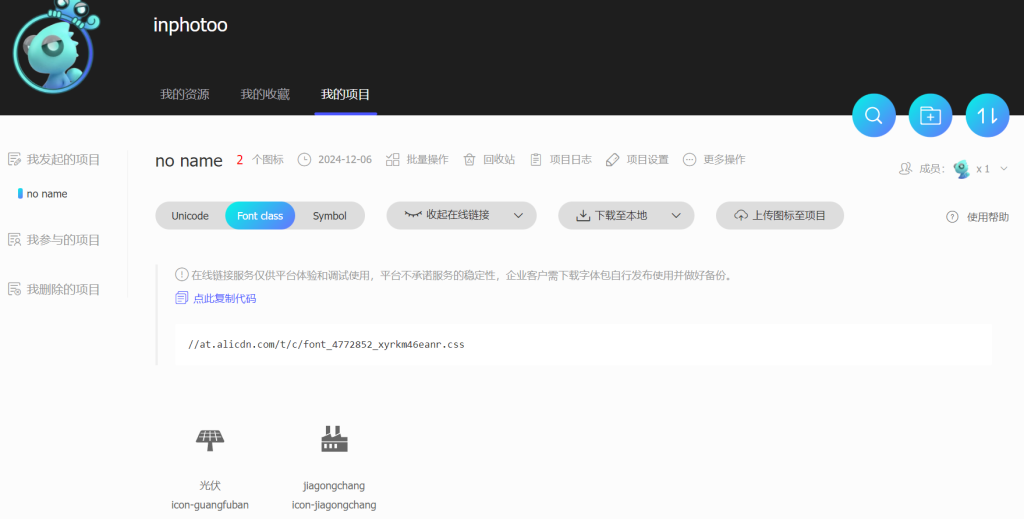This screenshot has height=519, width=1024.
Task: Open the 使用帮助 help link
Action: point(987,217)
